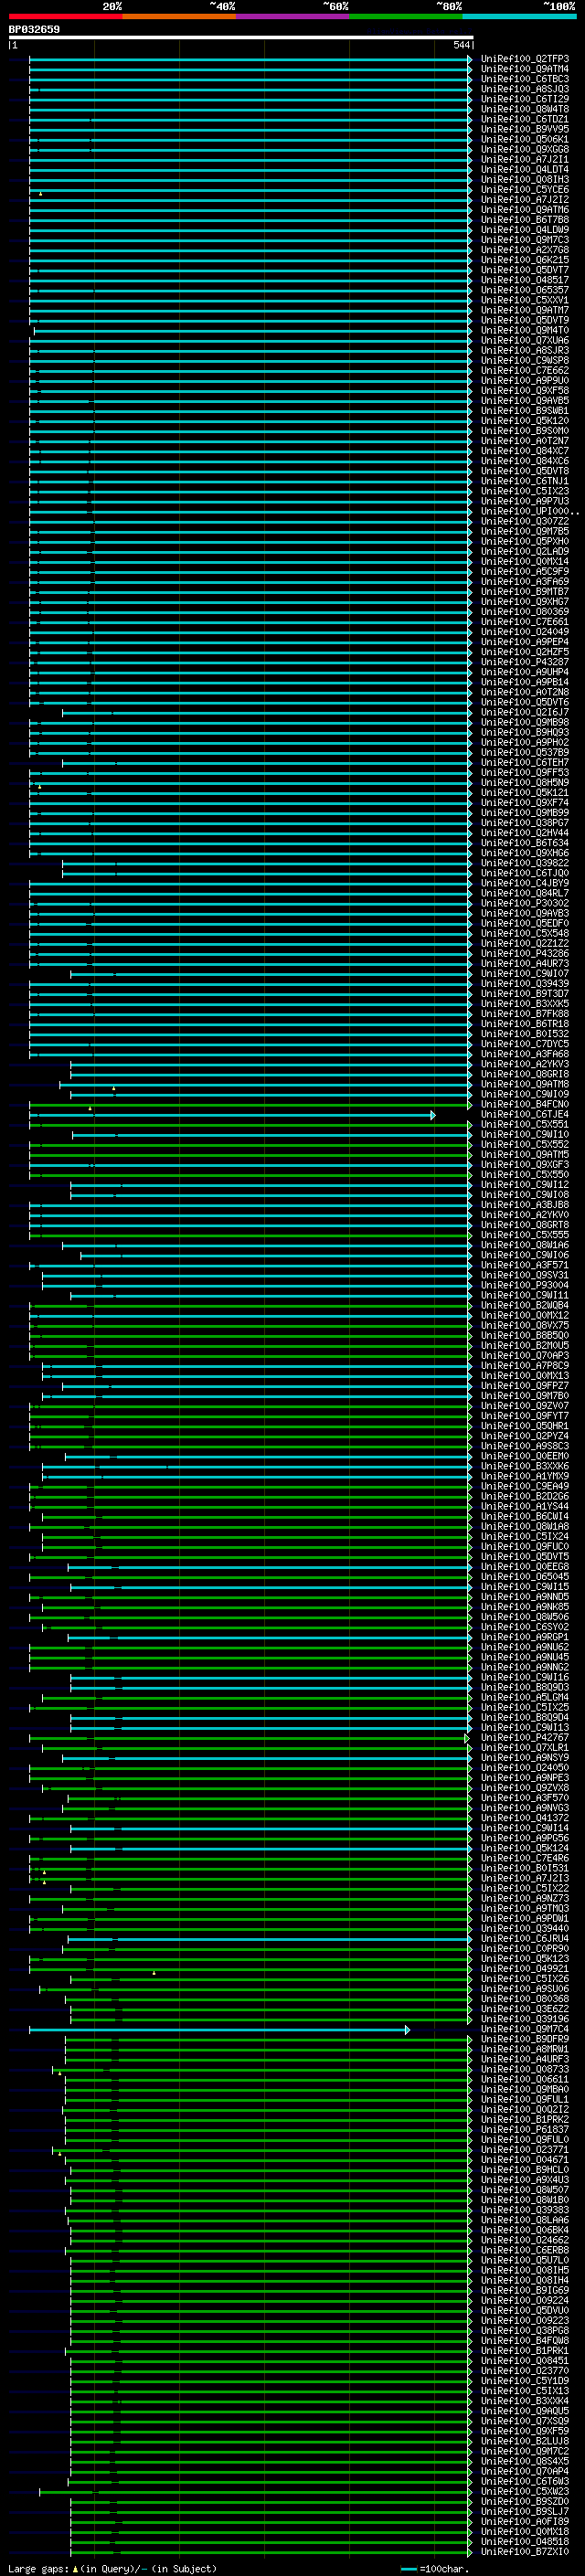Open hit UniRef100_Q8W4T8
Screen dimensions: 585x2576
(x=525, y=109)
